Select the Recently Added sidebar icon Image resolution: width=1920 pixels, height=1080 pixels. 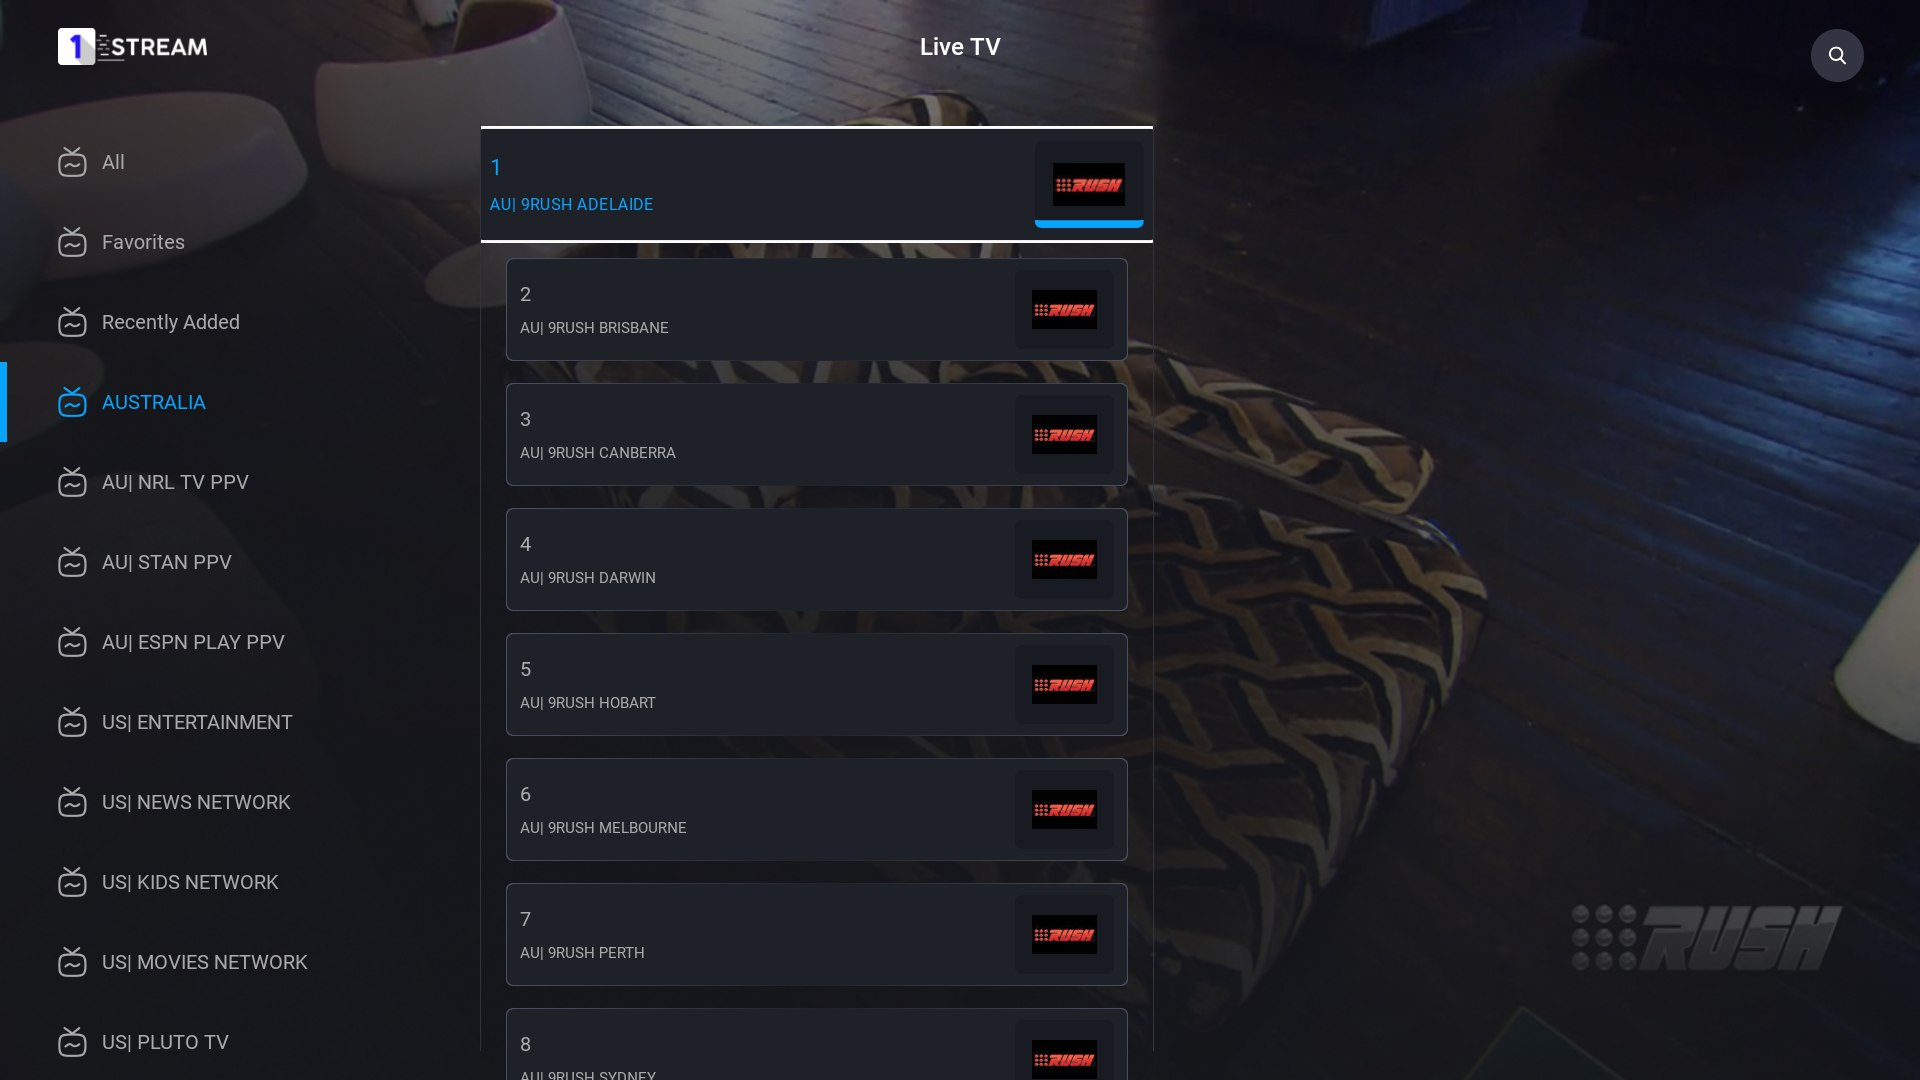click(73, 322)
